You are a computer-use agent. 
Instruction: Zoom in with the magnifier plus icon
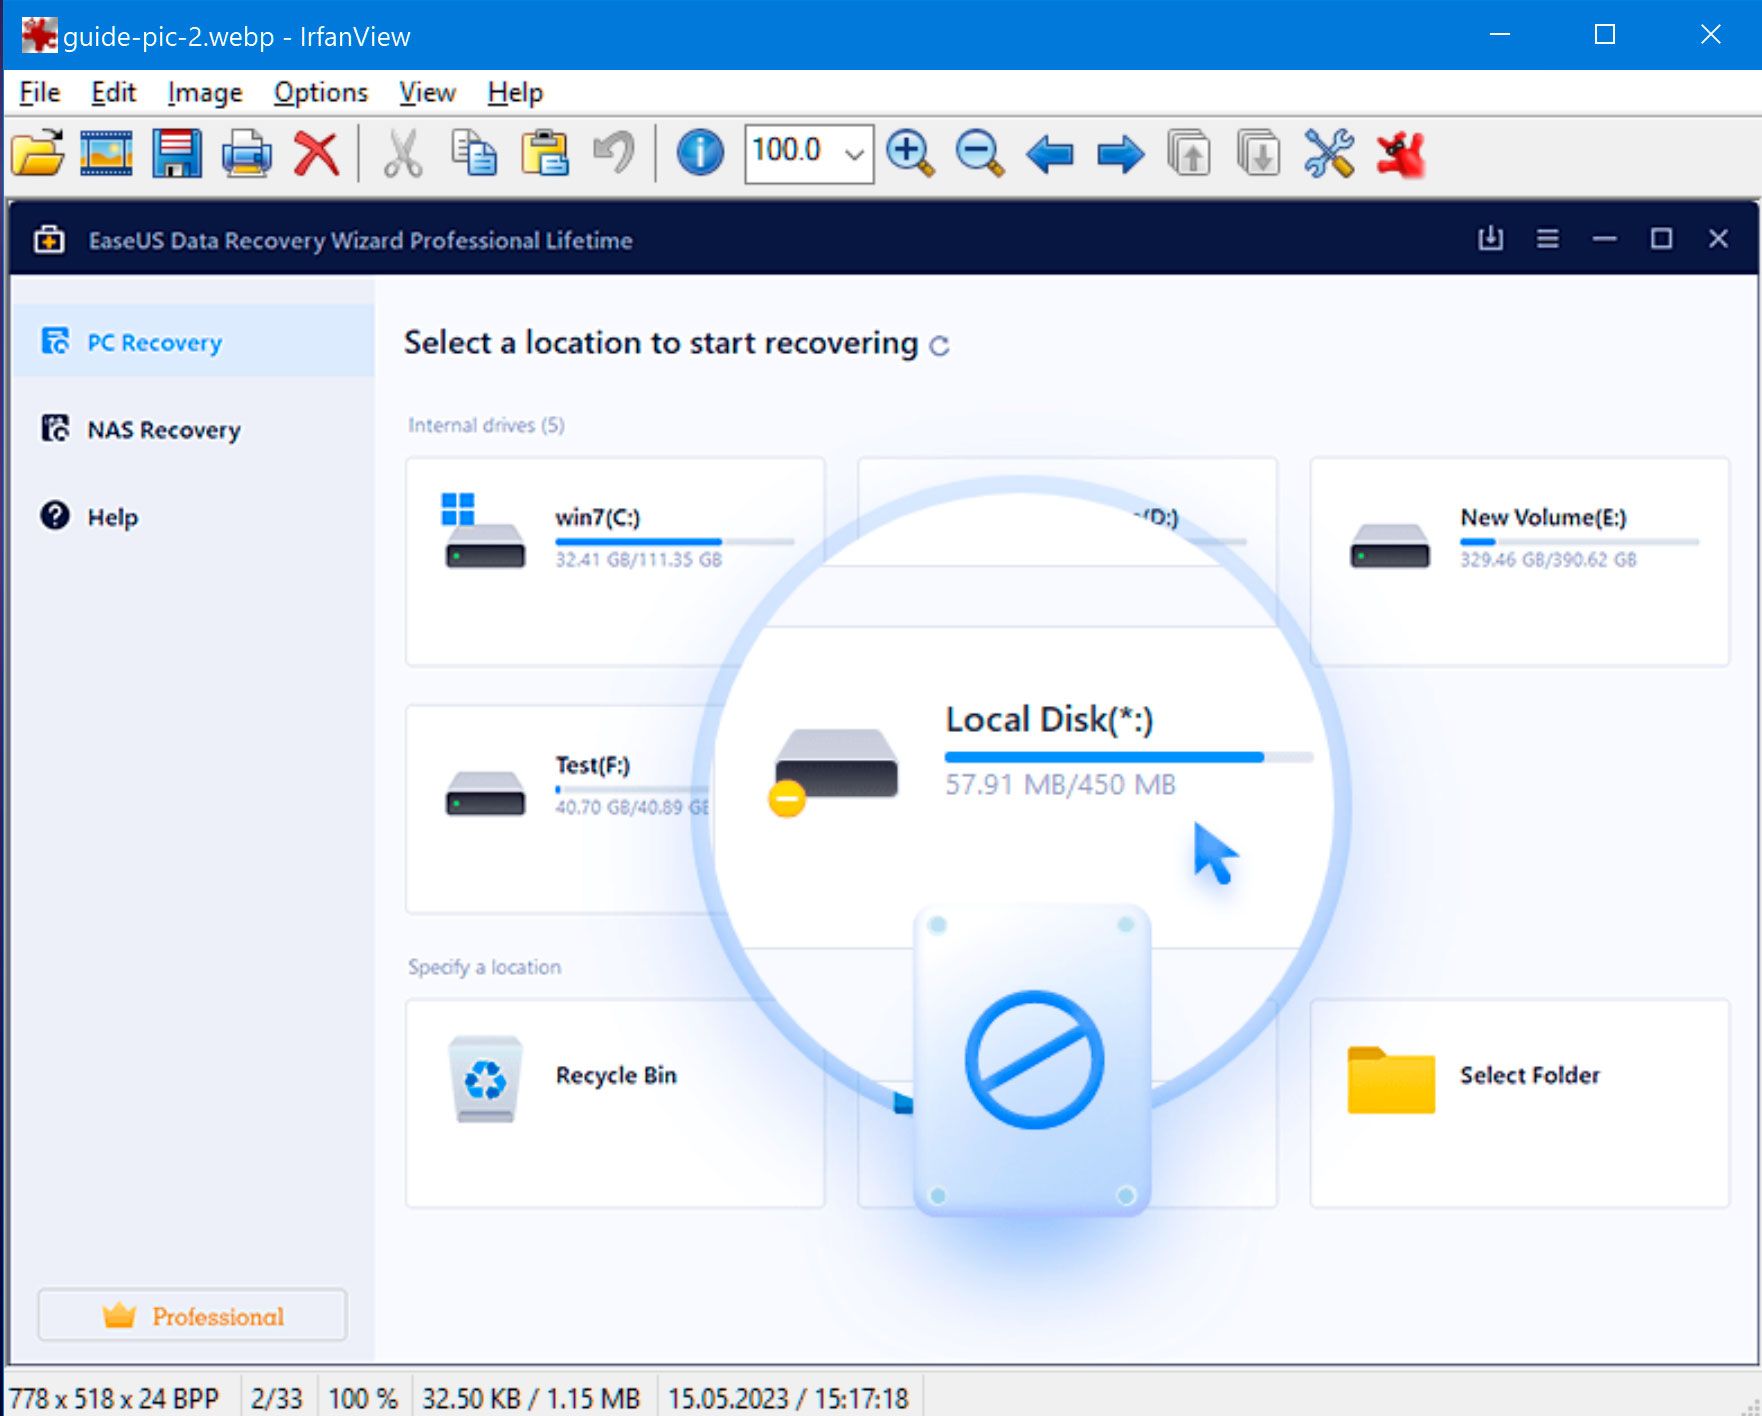tap(910, 154)
